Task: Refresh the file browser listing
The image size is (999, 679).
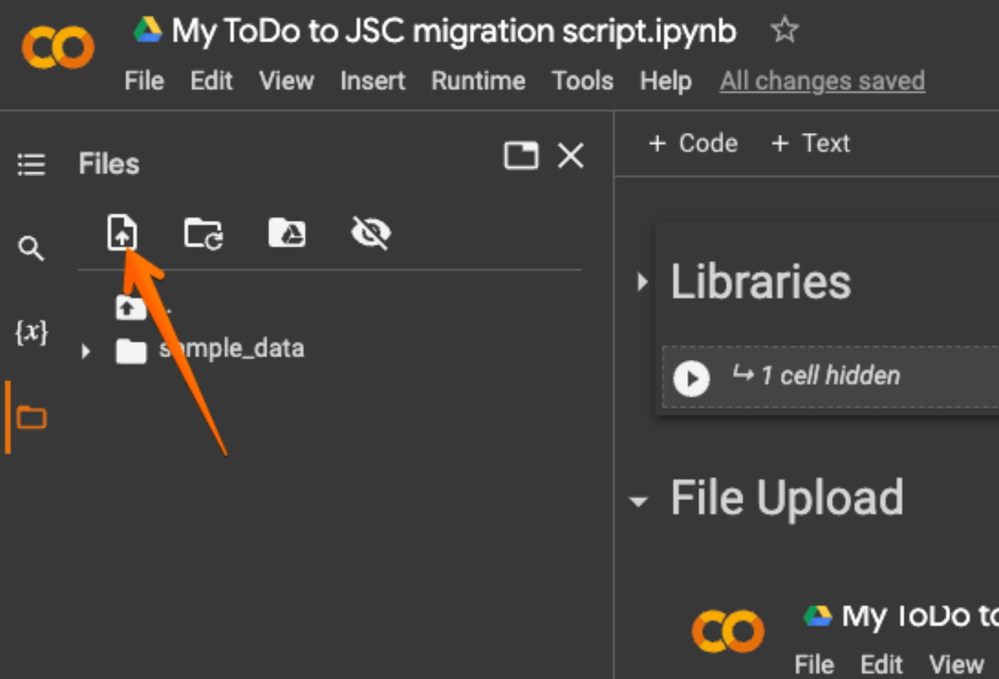Action: 203,233
